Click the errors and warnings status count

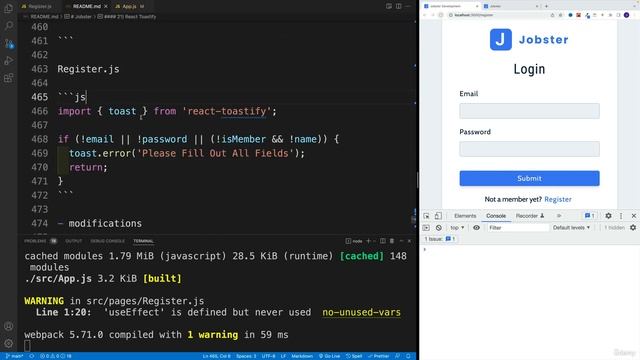(x=56, y=356)
